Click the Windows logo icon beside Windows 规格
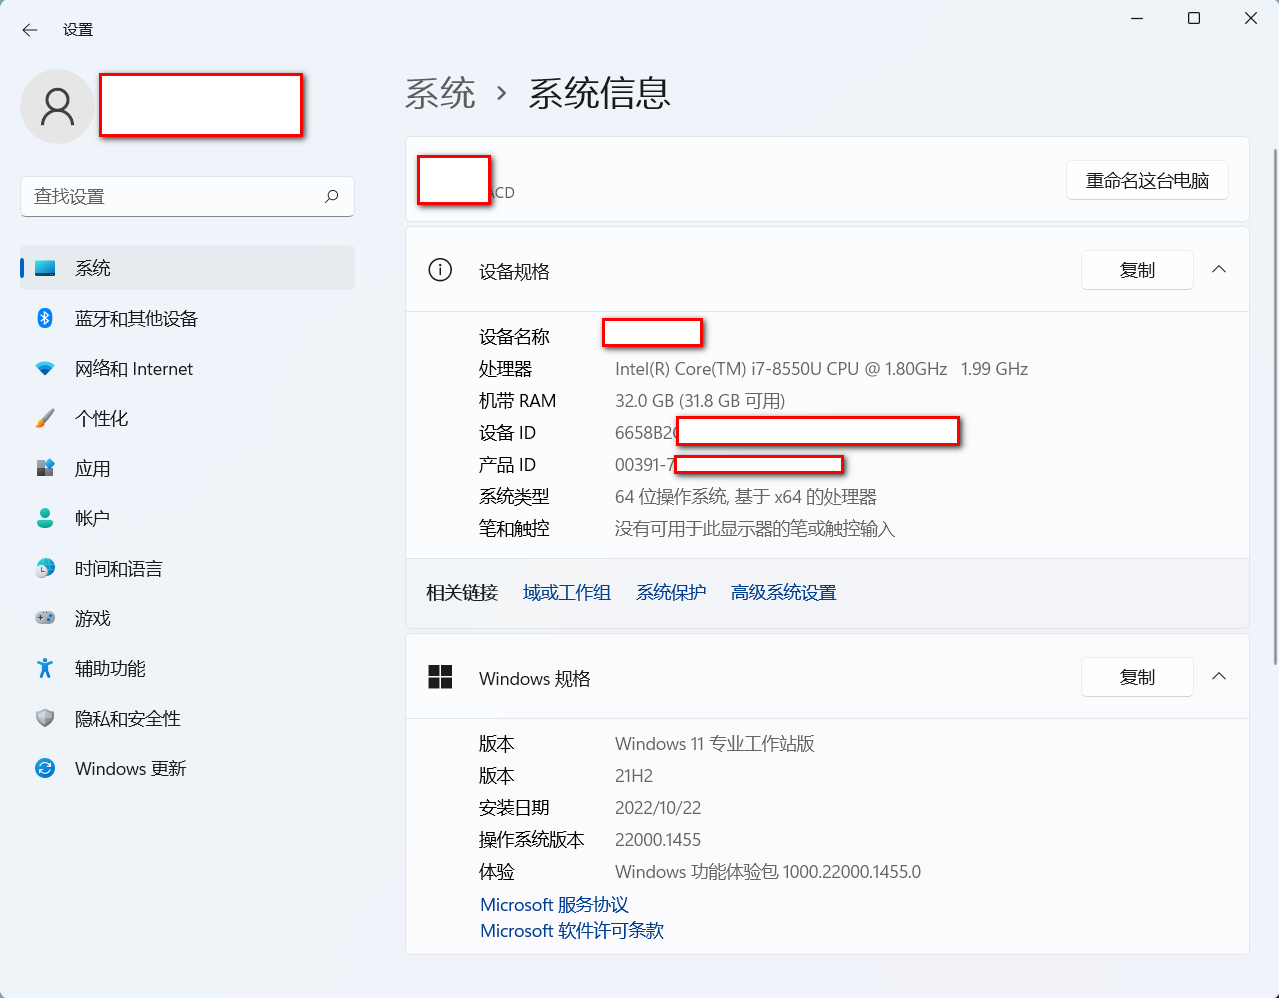Screen dimensions: 1279x998 440,677
